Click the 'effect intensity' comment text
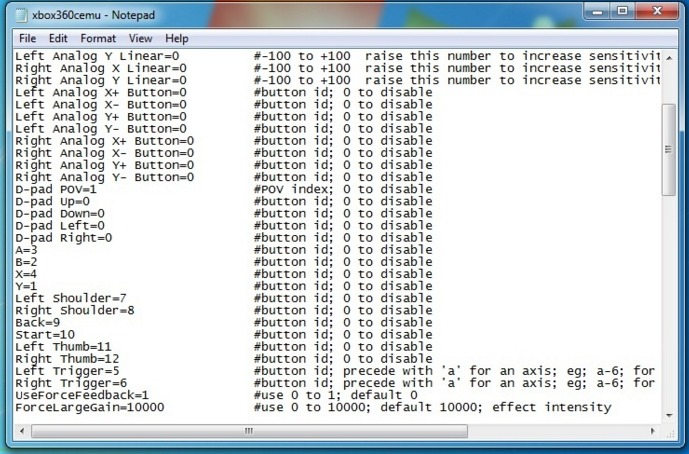The width and height of the screenshot is (689, 454). click(x=552, y=407)
